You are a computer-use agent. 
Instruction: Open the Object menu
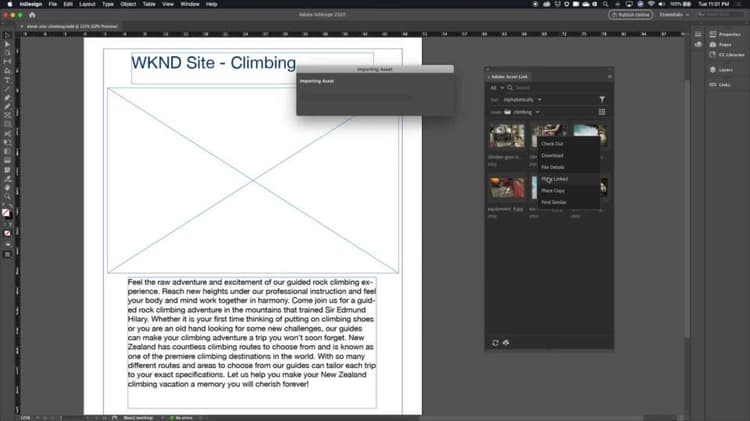coord(128,4)
